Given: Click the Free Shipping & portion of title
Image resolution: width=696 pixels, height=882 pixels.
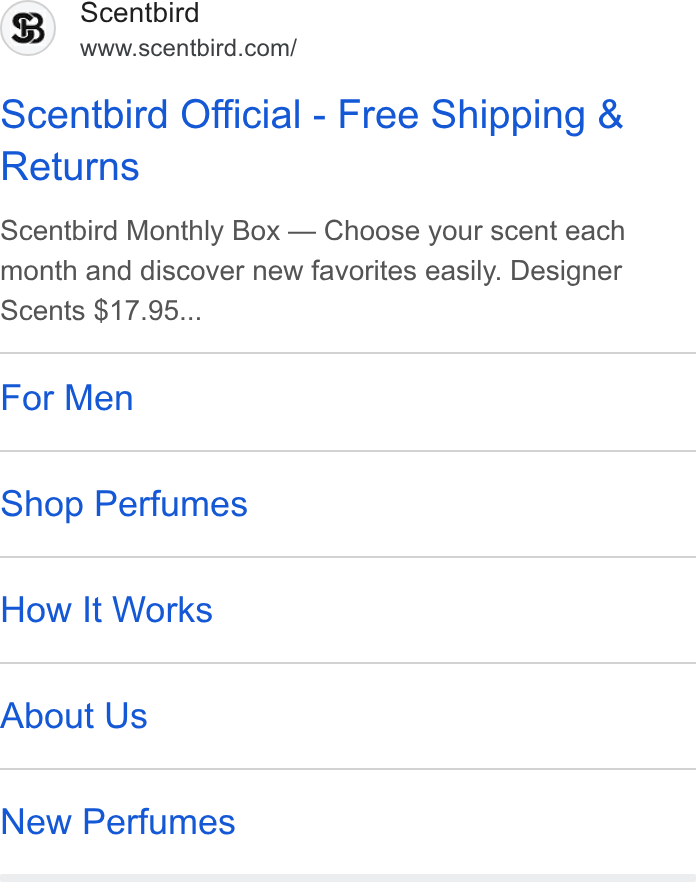Looking at the screenshot, I should click(x=480, y=115).
